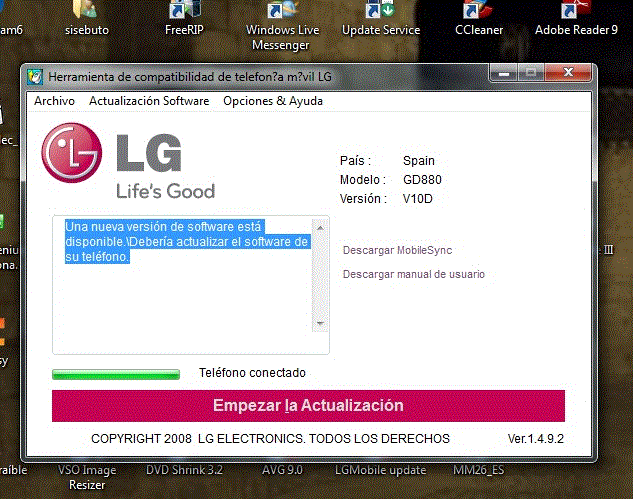Click the Teléfono conectado status text
This screenshot has width=633, height=499.
(x=252, y=373)
